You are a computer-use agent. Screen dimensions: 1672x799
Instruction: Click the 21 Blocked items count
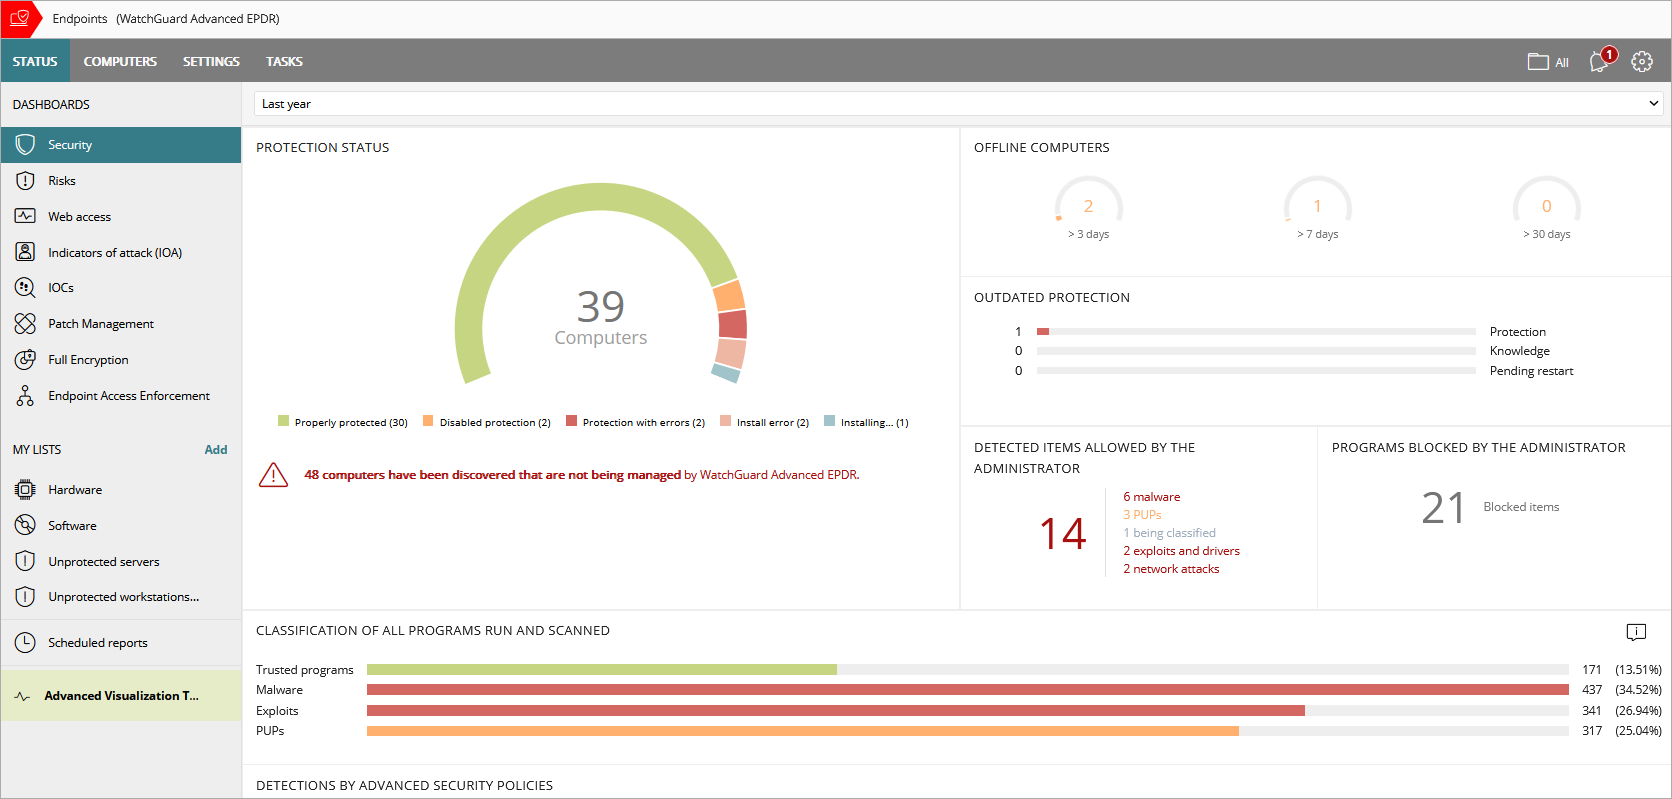point(1443,508)
